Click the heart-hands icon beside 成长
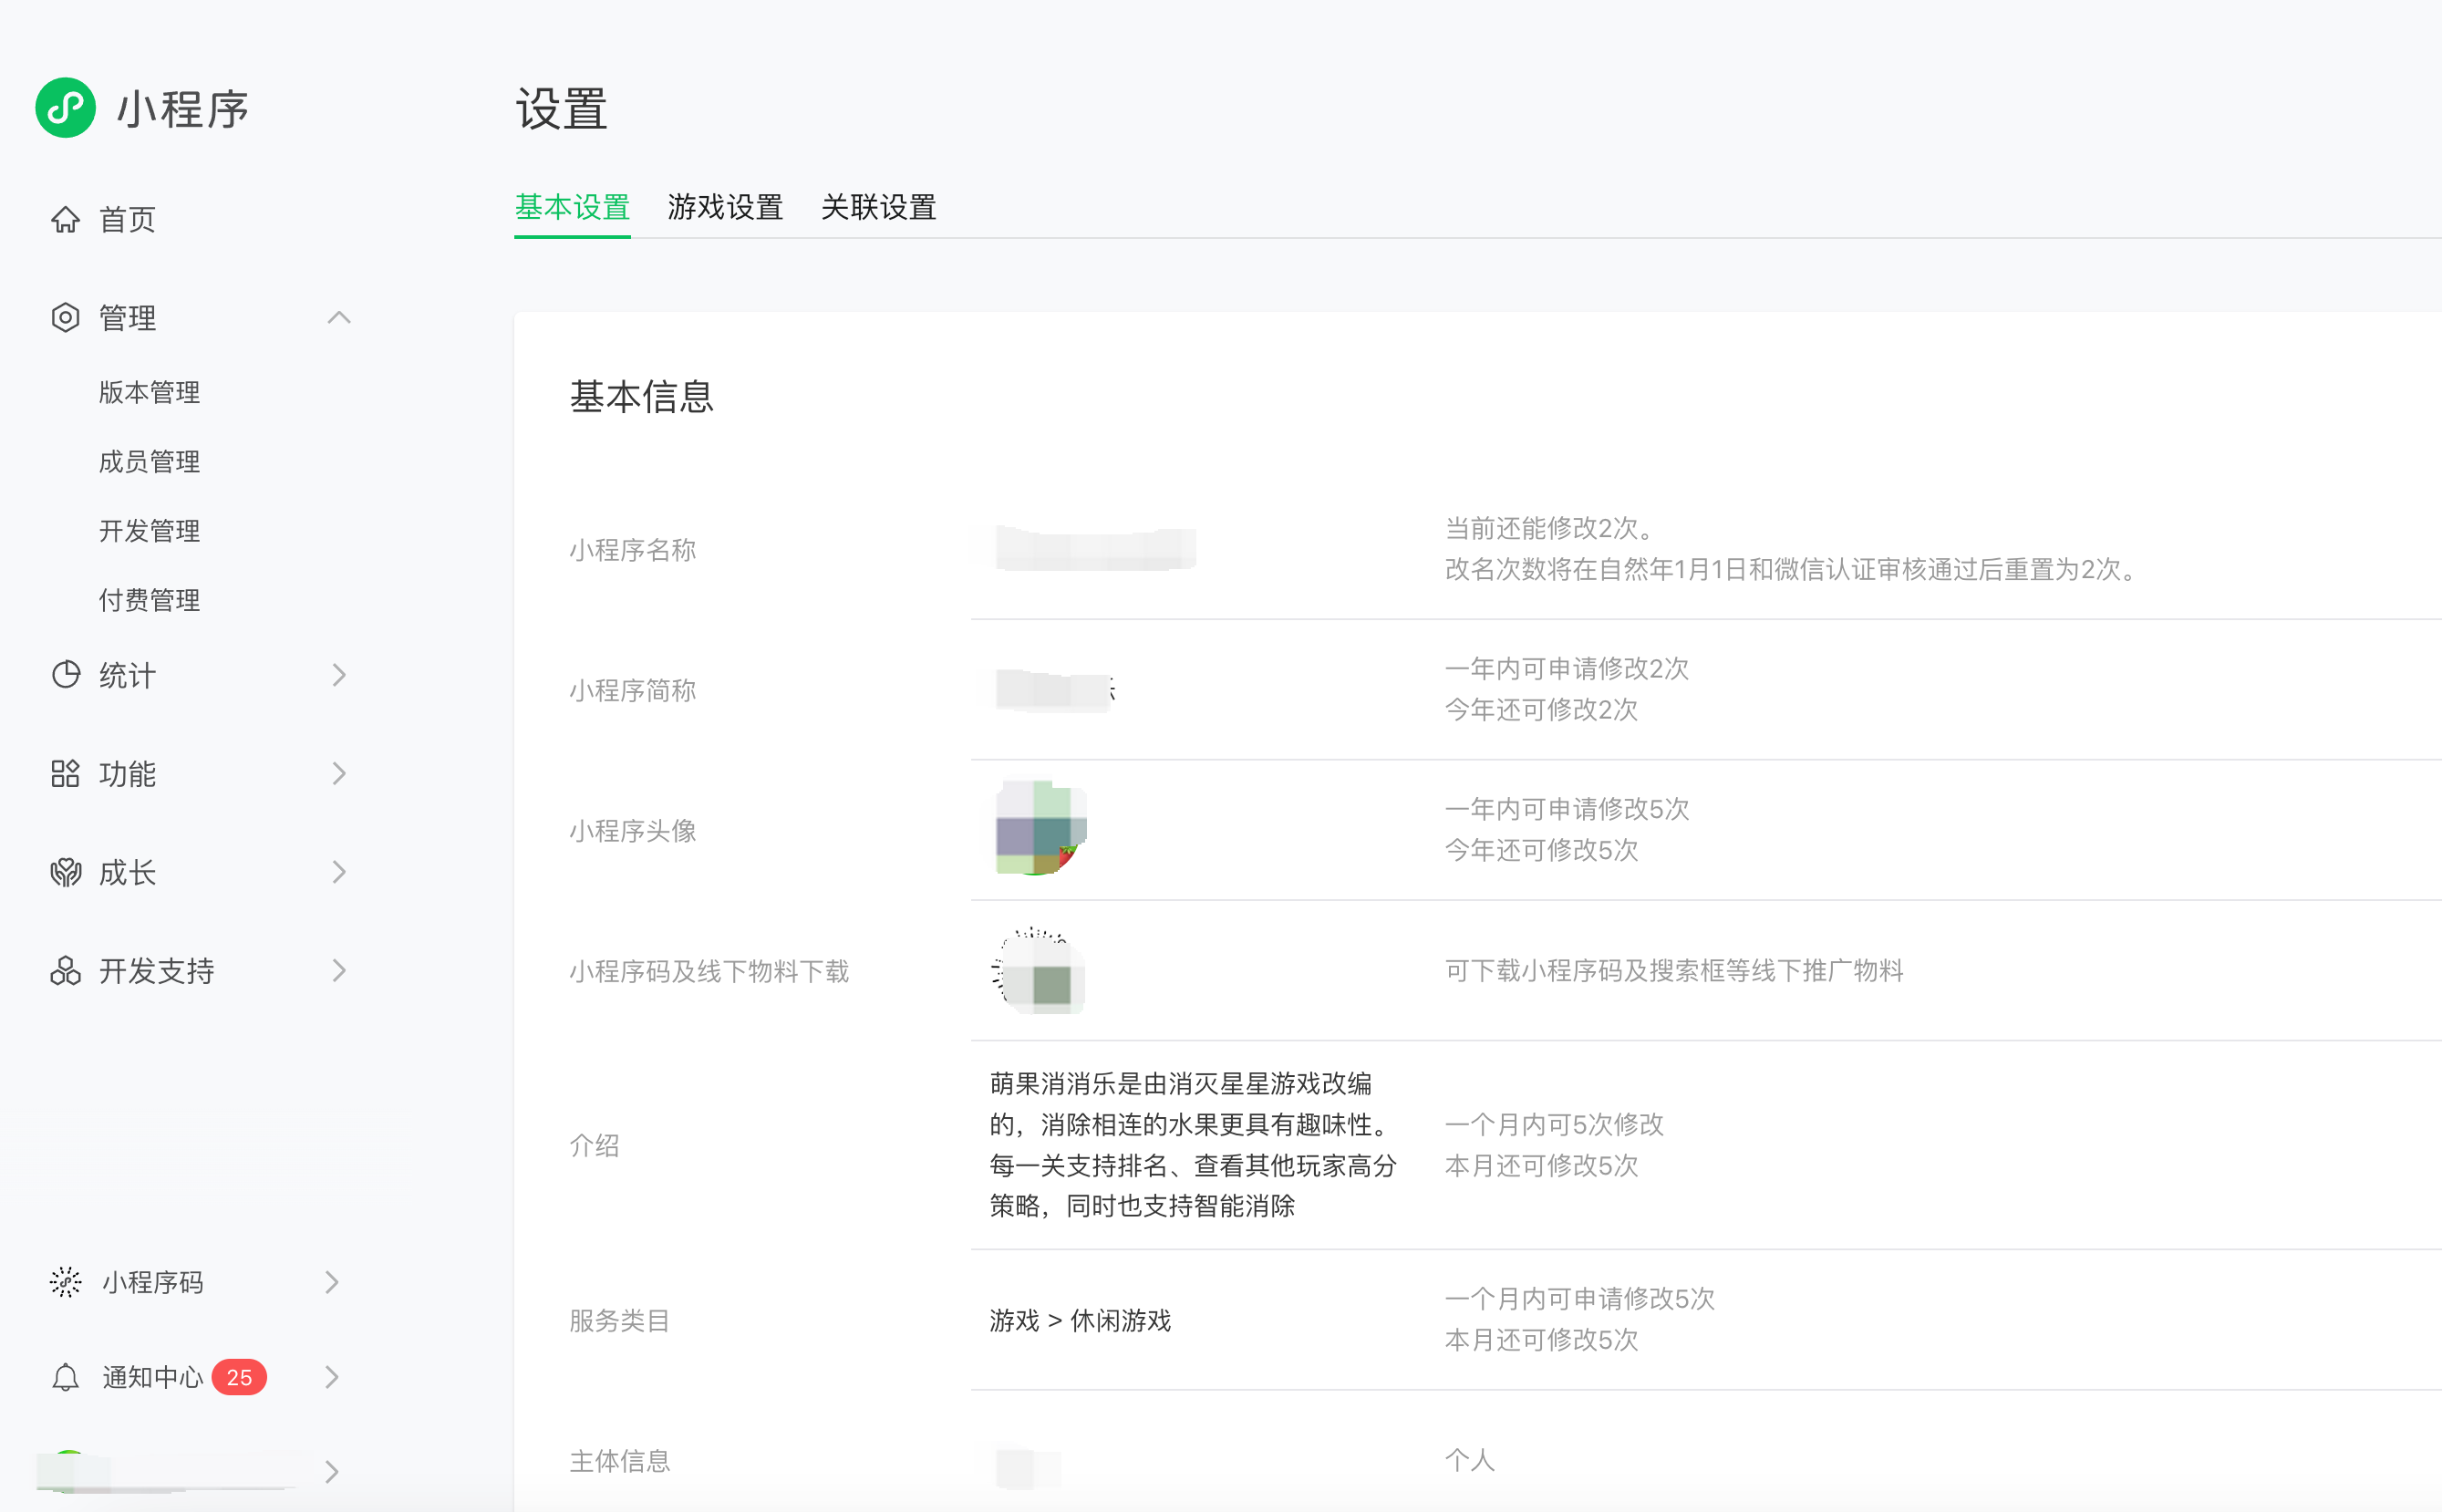2442x1512 pixels. tap(65, 872)
